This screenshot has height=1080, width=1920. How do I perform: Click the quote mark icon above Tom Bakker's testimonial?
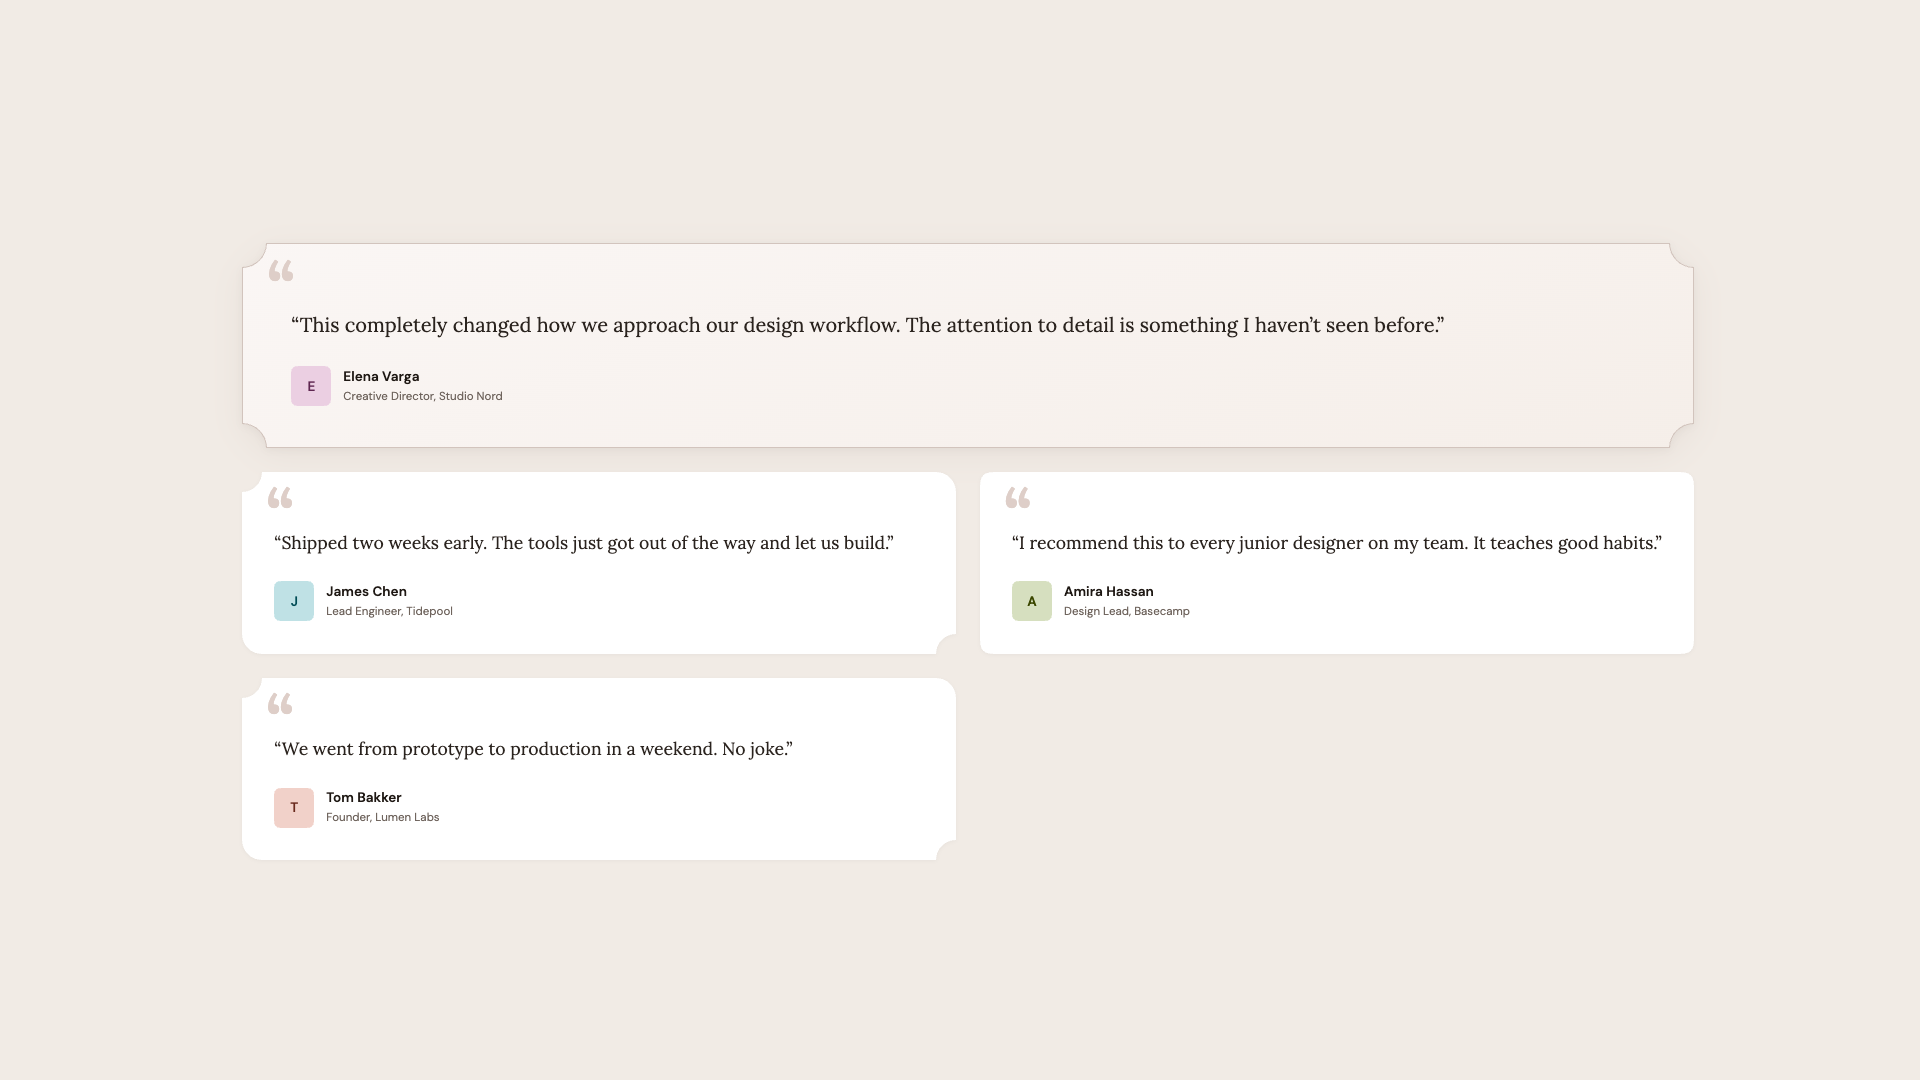click(x=280, y=704)
